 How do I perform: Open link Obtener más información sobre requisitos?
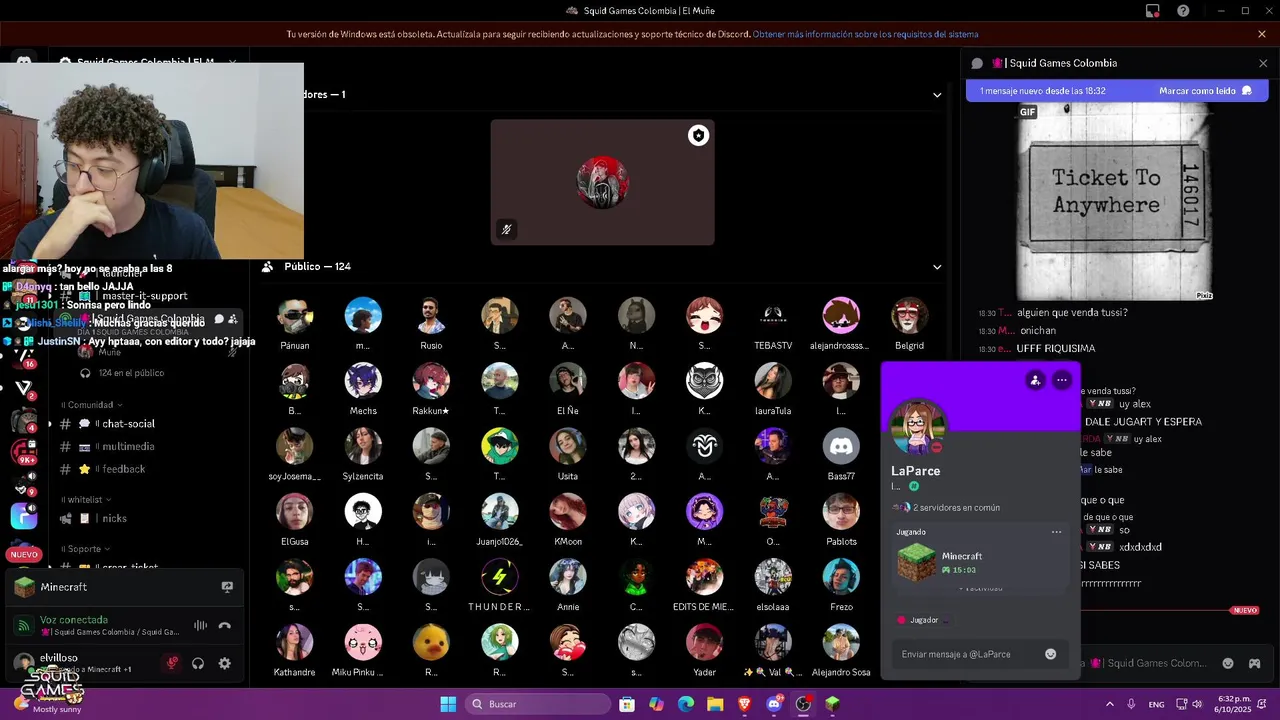pyautogui.click(x=865, y=34)
